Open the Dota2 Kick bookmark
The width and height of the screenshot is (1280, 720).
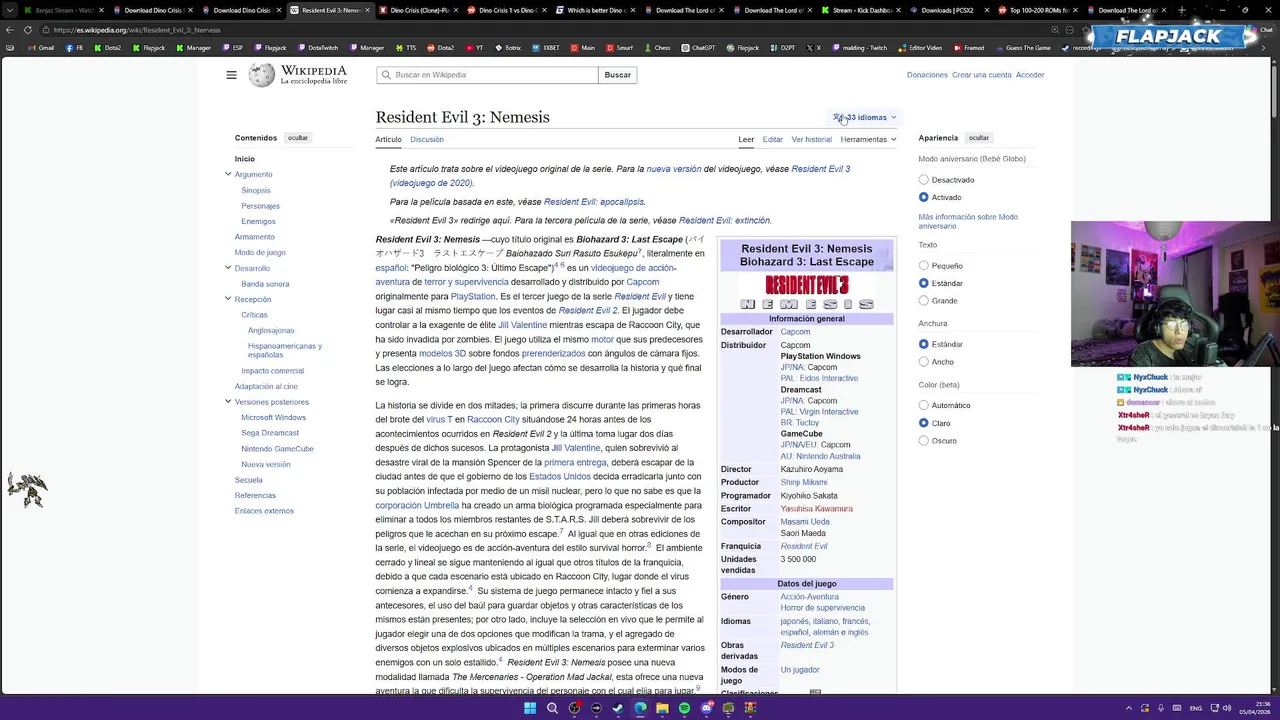pyautogui.click(x=107, y=48)
